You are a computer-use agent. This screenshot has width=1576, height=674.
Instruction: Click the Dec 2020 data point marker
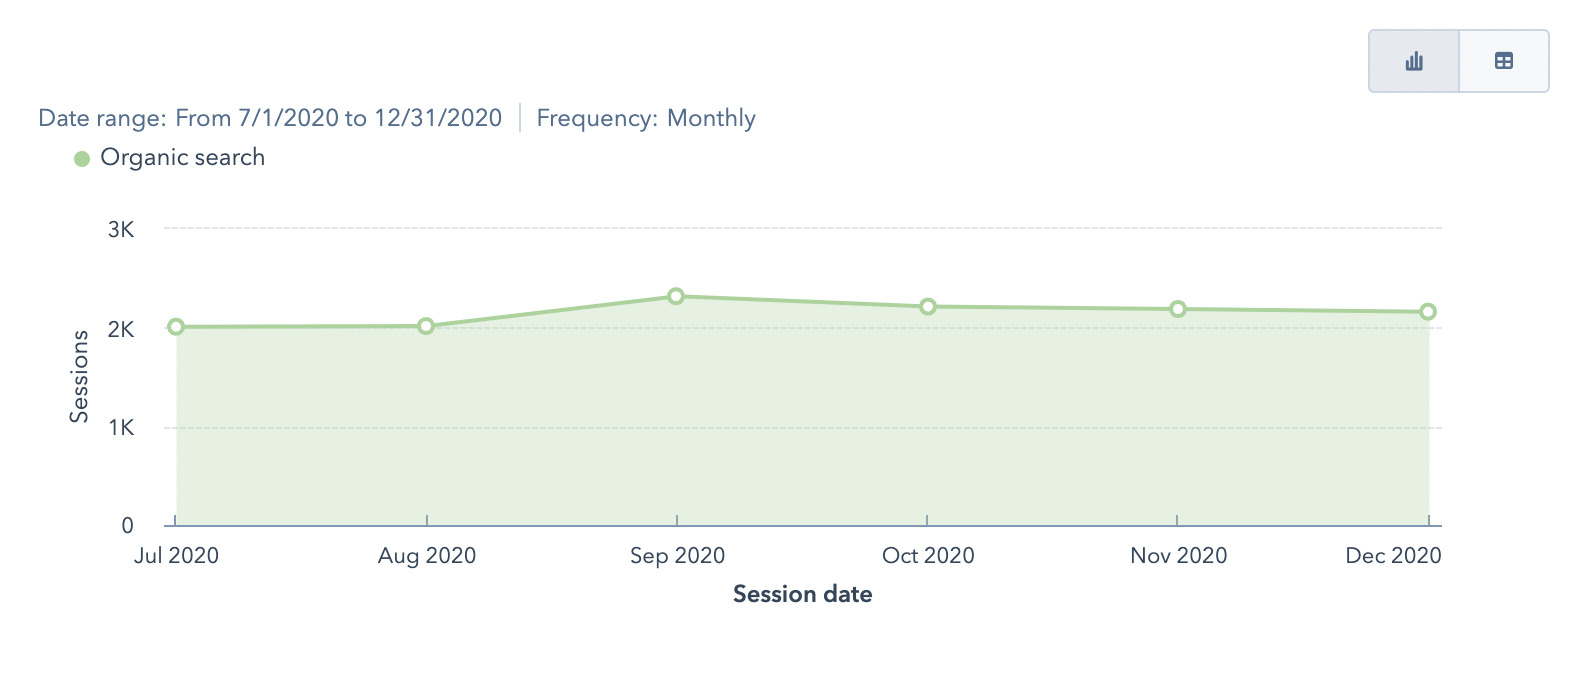point(1429,311)
